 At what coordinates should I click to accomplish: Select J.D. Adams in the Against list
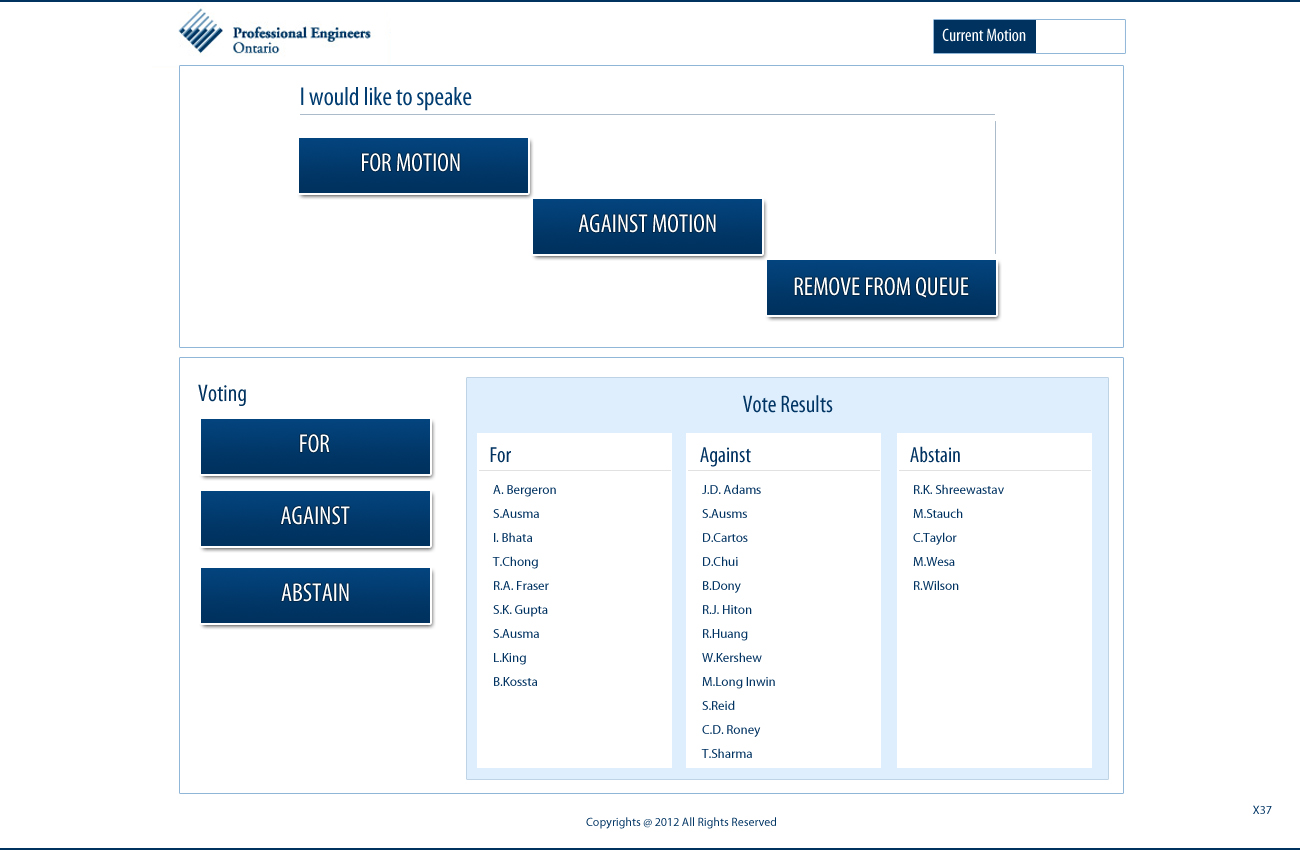tap(731, 490)
